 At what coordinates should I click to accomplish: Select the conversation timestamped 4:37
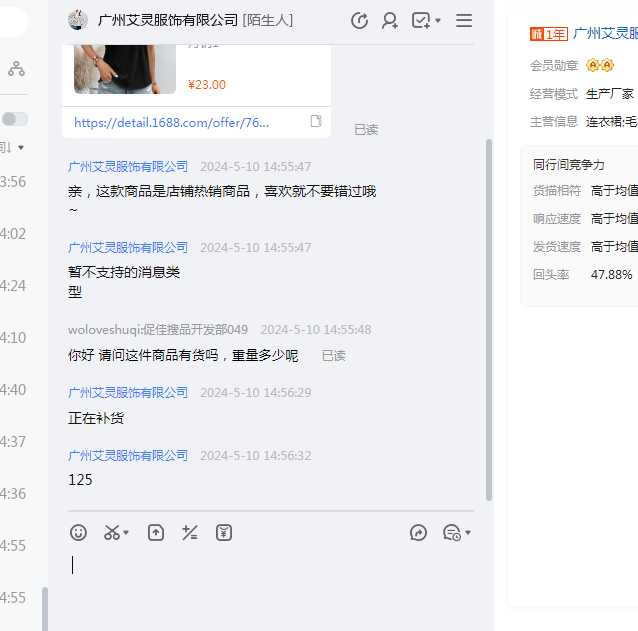point(13,442)
